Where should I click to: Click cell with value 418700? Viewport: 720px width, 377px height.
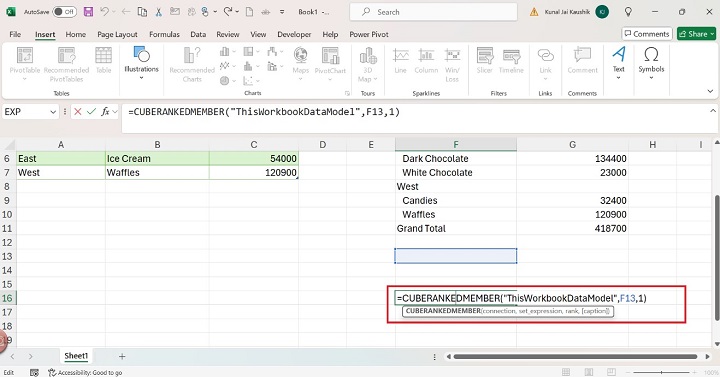click(572, 228)
